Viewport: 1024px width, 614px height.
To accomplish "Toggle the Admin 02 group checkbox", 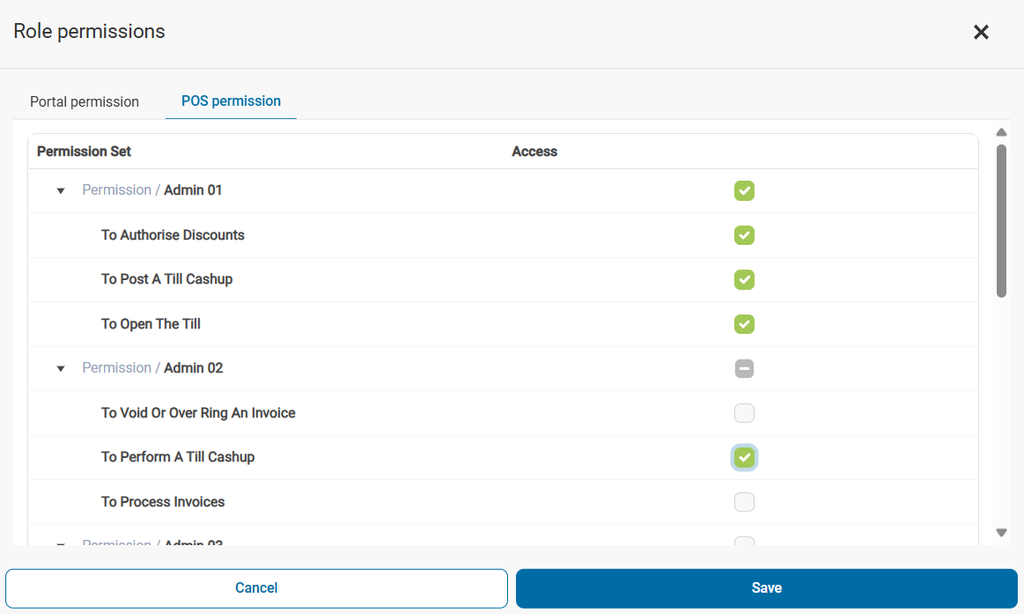I will tap(744, 368).
